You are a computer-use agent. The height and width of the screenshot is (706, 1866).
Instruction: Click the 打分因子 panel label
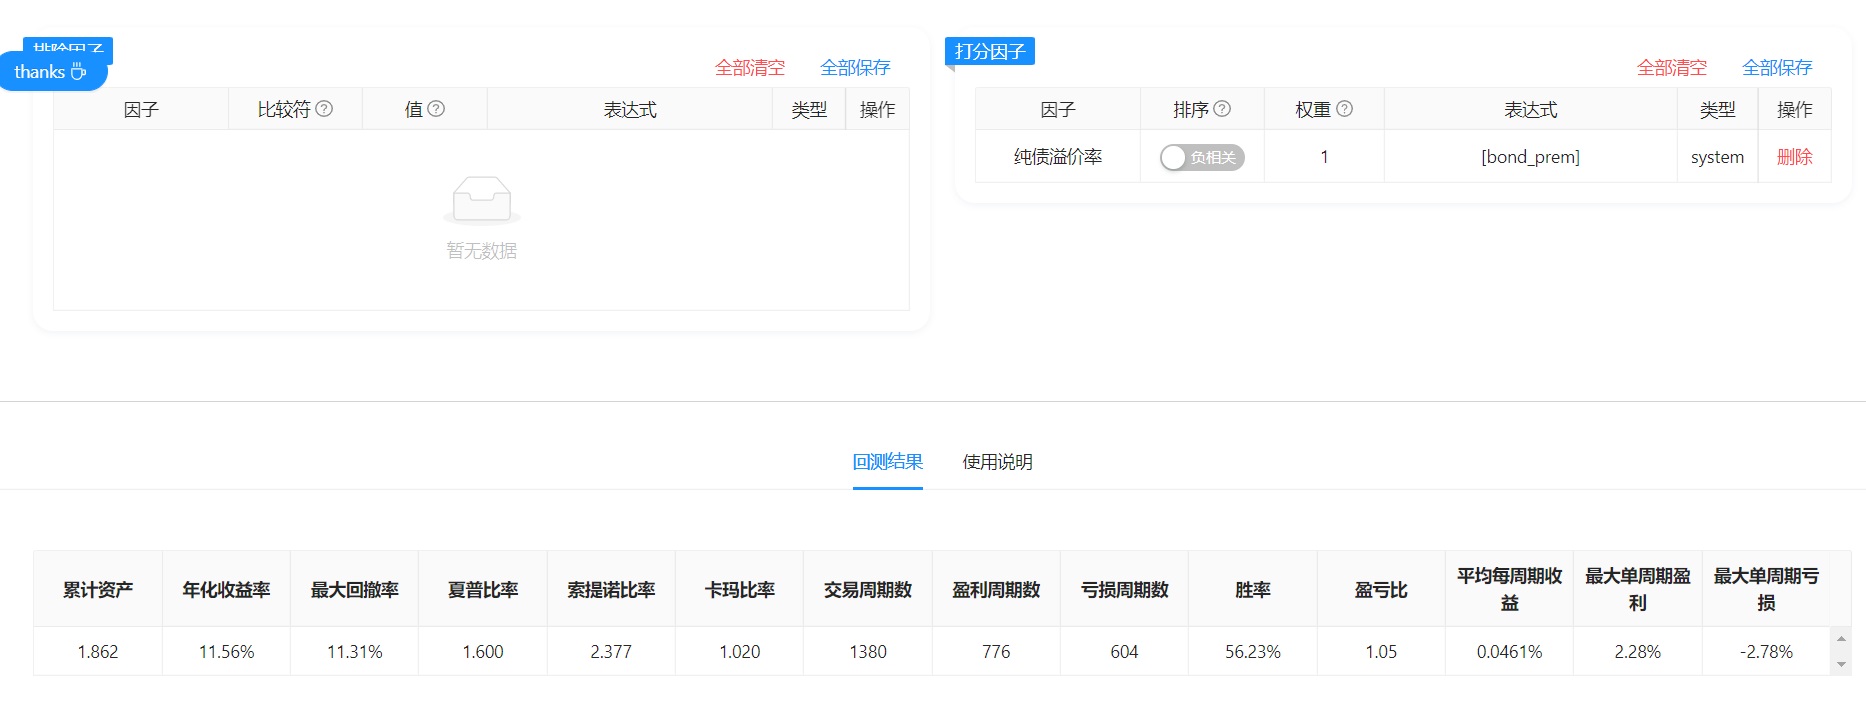(x=989, y=51)
